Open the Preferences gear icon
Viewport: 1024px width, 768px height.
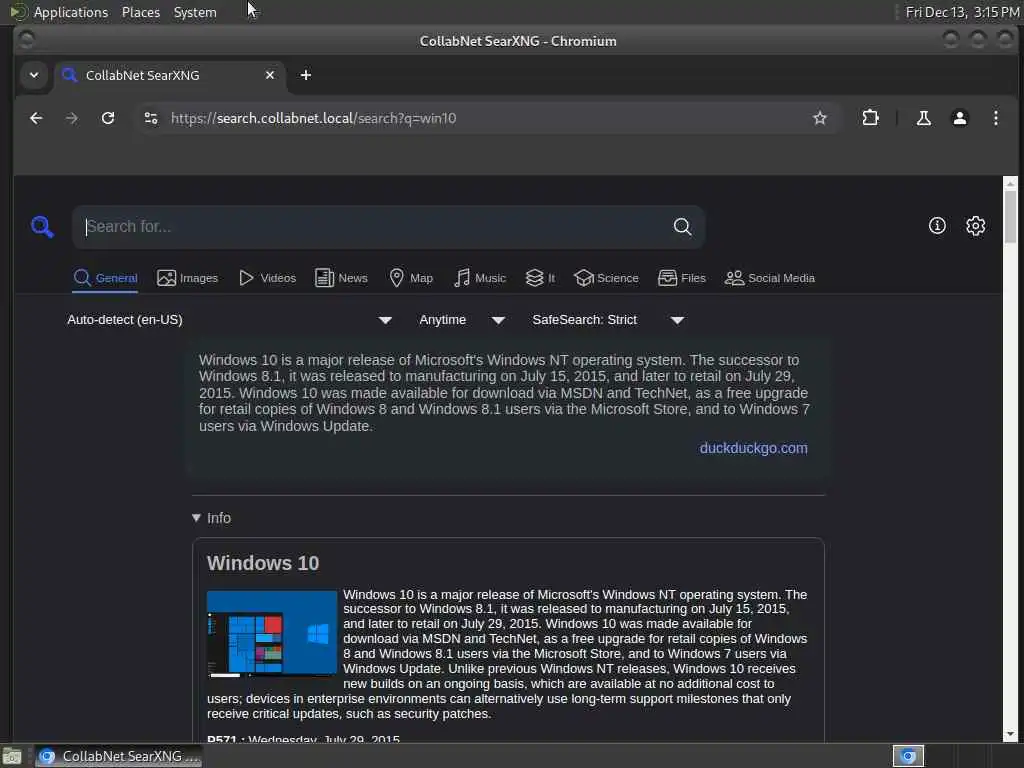(976, 226)
